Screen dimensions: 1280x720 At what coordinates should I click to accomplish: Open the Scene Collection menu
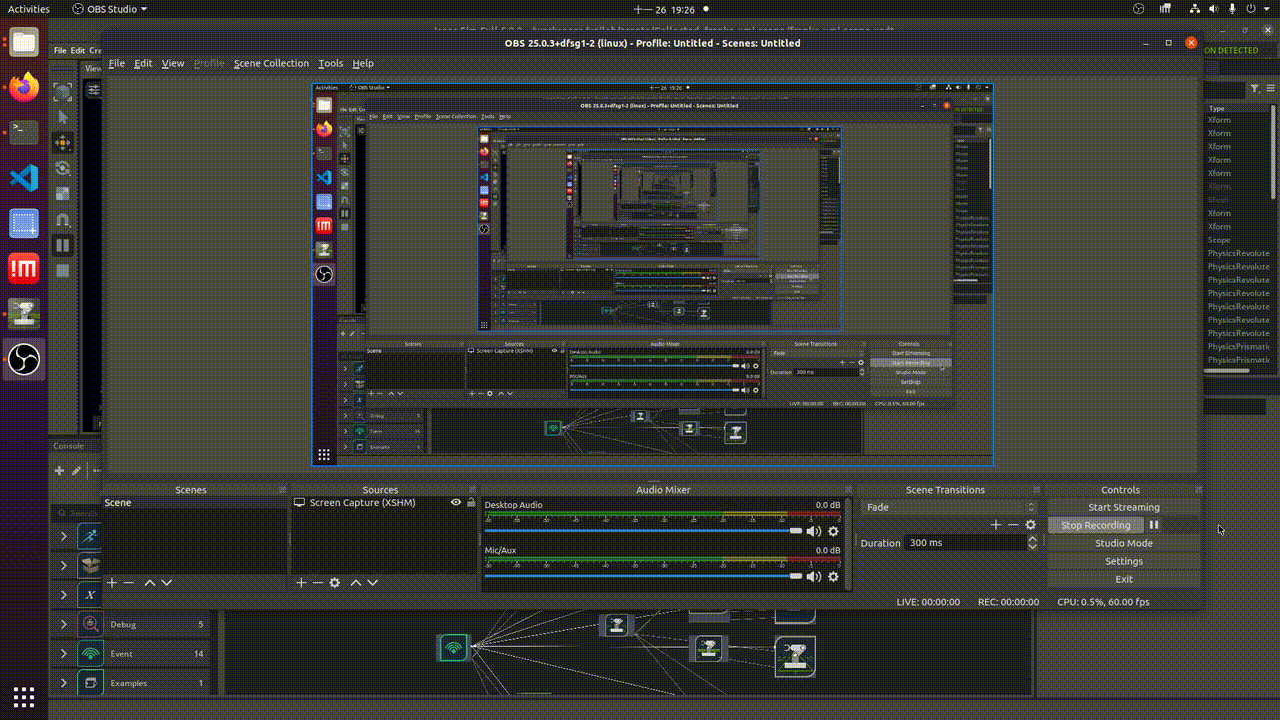271,63
